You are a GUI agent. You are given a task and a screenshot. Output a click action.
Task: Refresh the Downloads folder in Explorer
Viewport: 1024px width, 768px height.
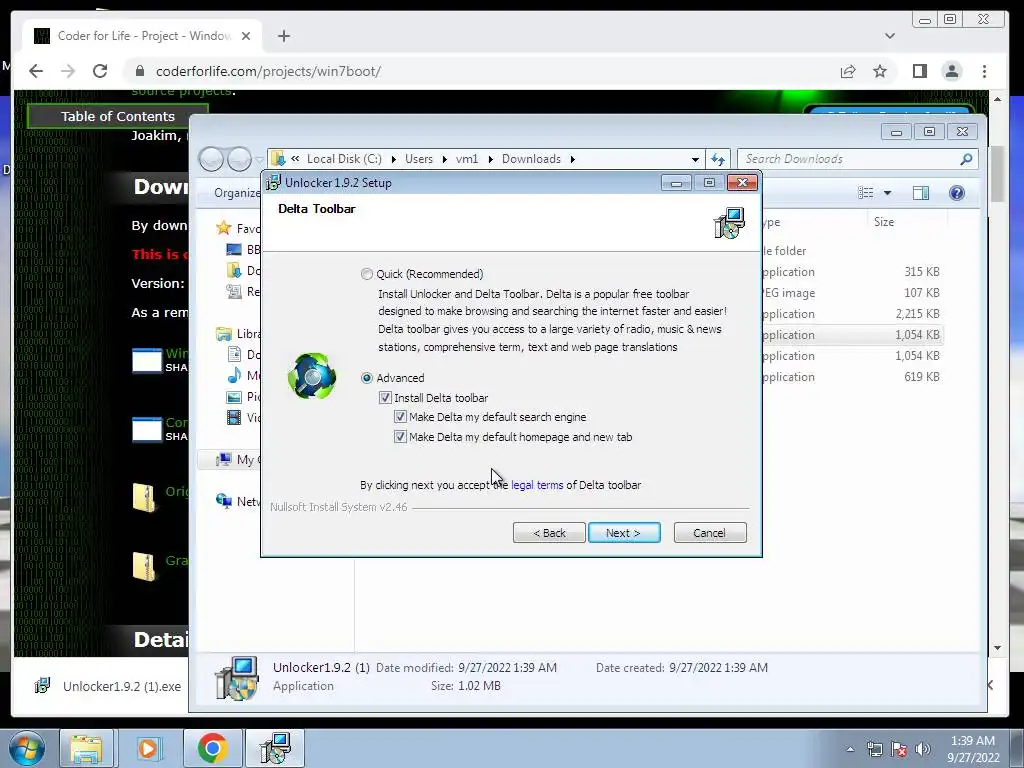(718, 159)
